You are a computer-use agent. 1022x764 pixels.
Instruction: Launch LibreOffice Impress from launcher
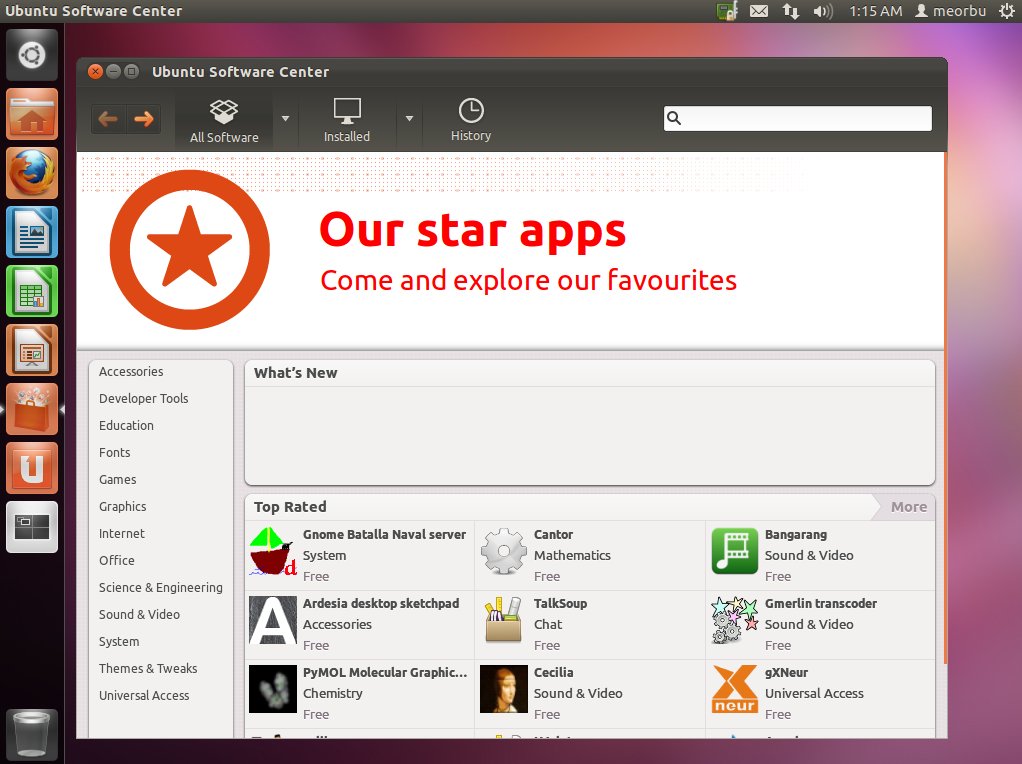32,350
